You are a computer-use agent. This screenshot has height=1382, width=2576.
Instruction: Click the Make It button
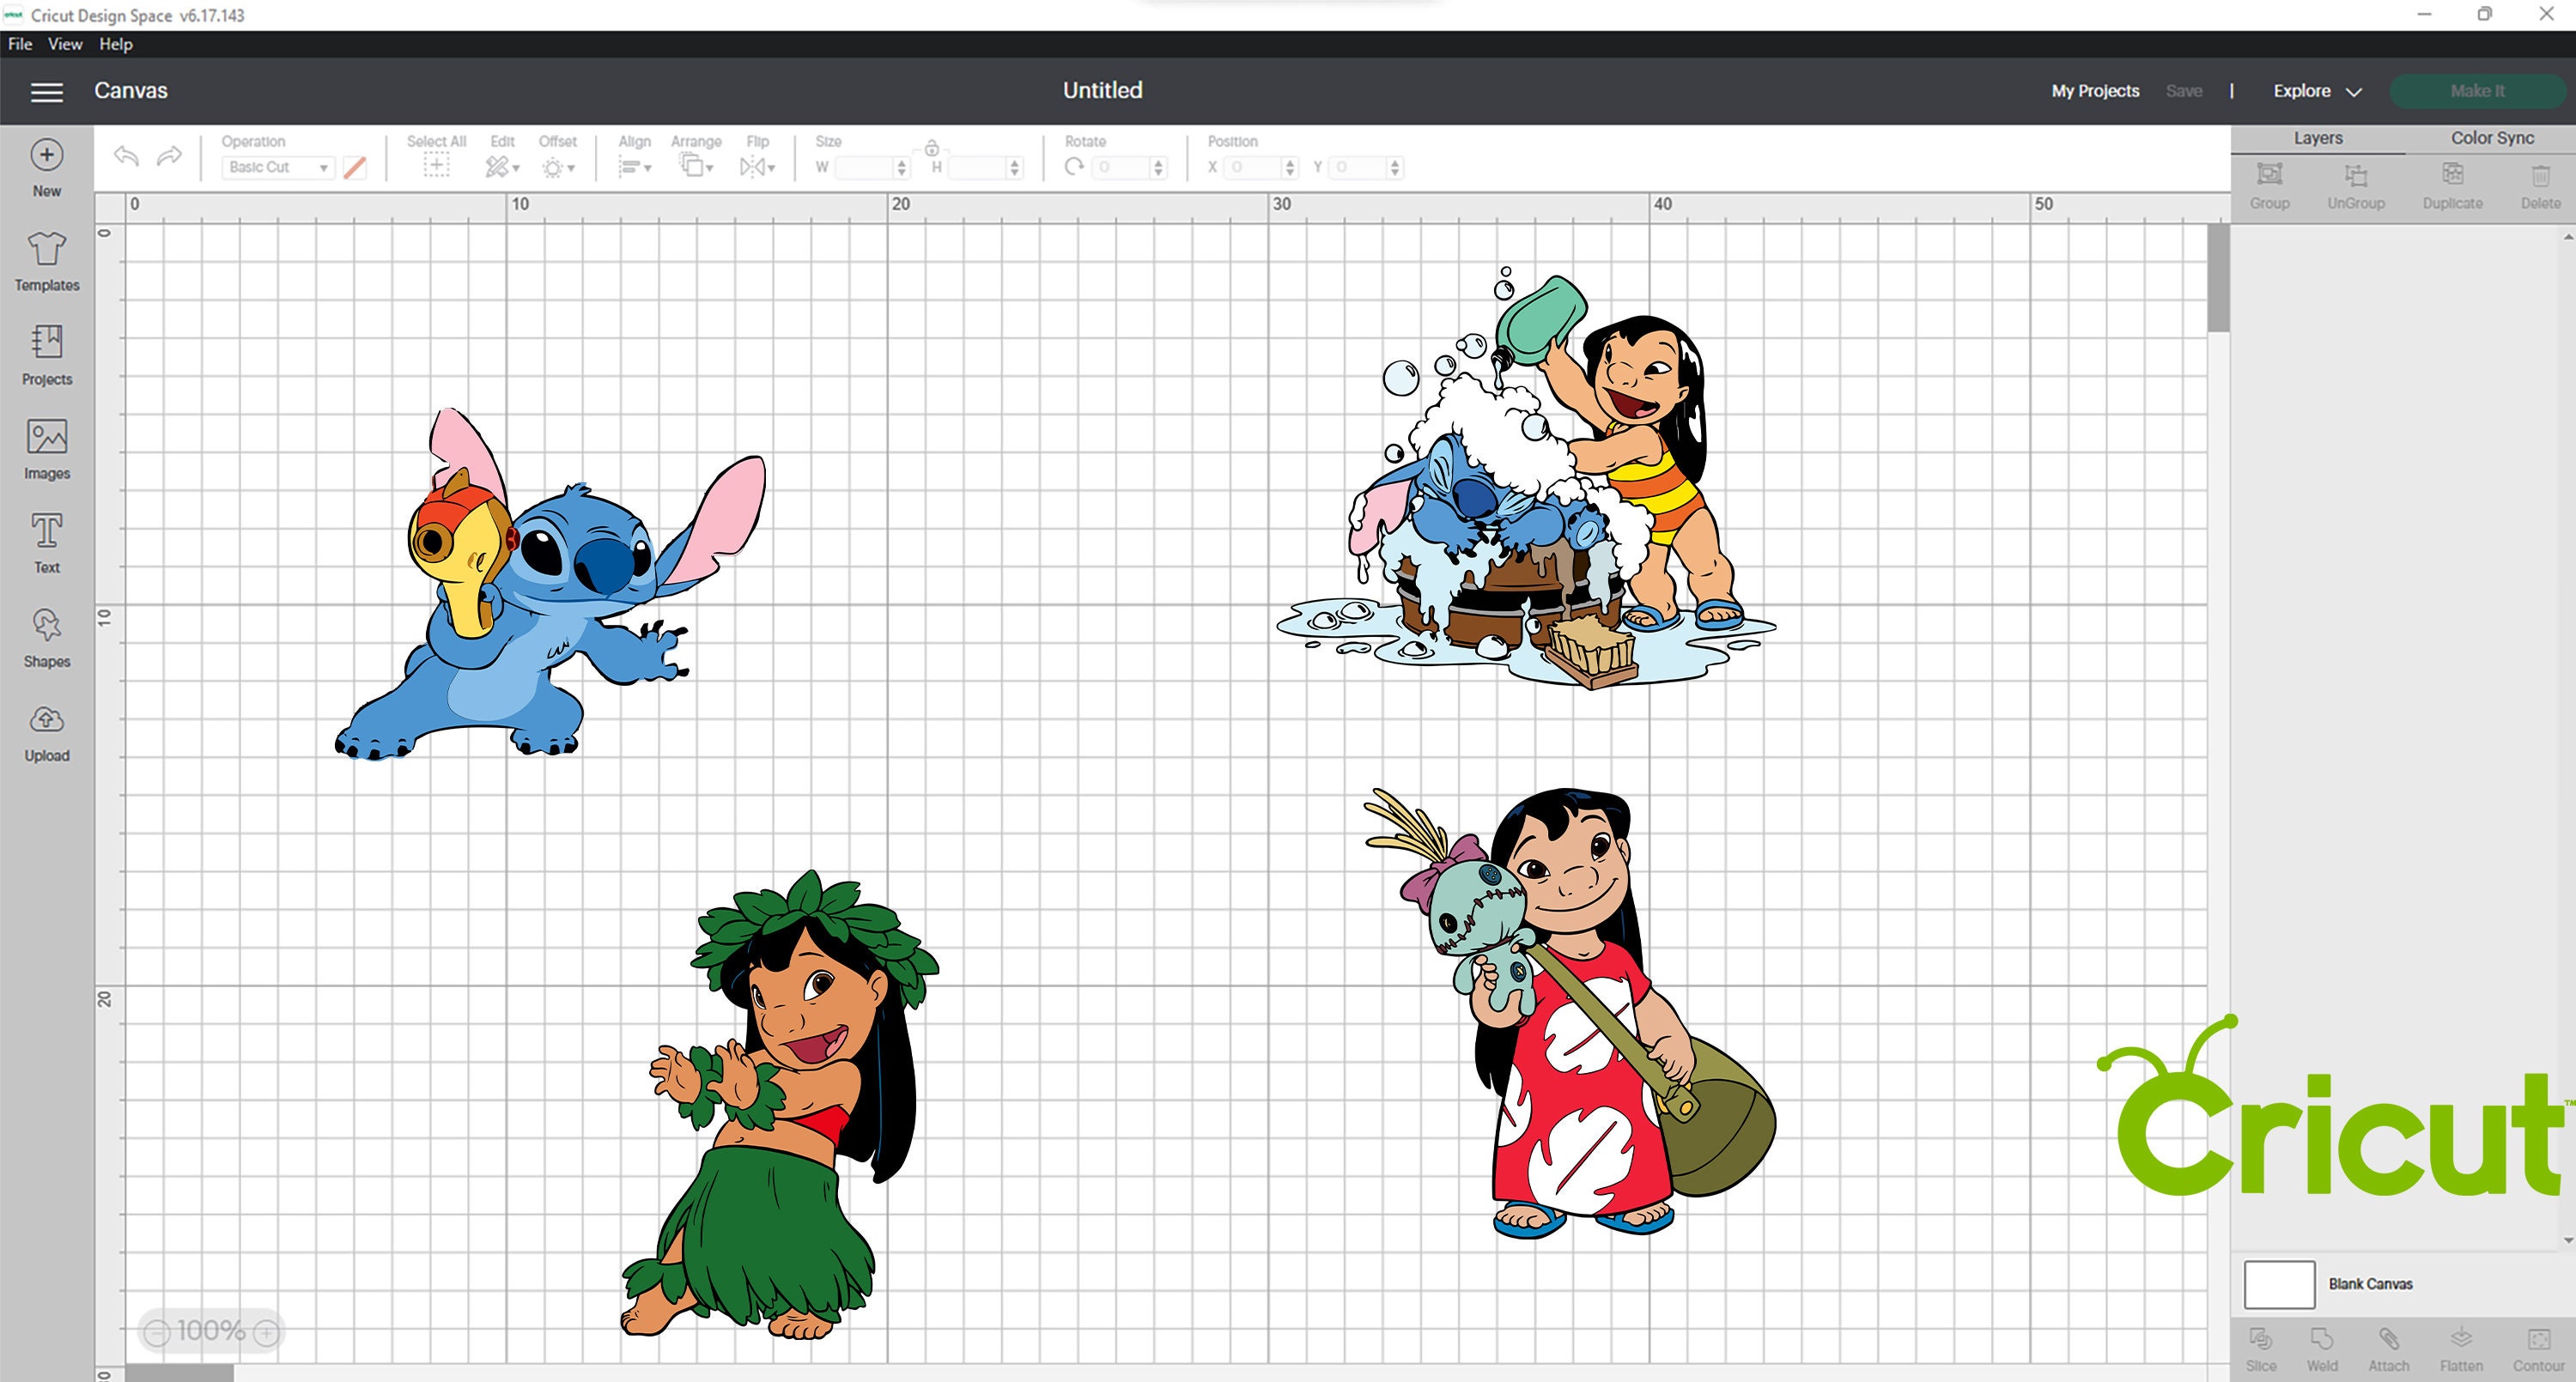pyautogui.click(x=2477, y=91)
